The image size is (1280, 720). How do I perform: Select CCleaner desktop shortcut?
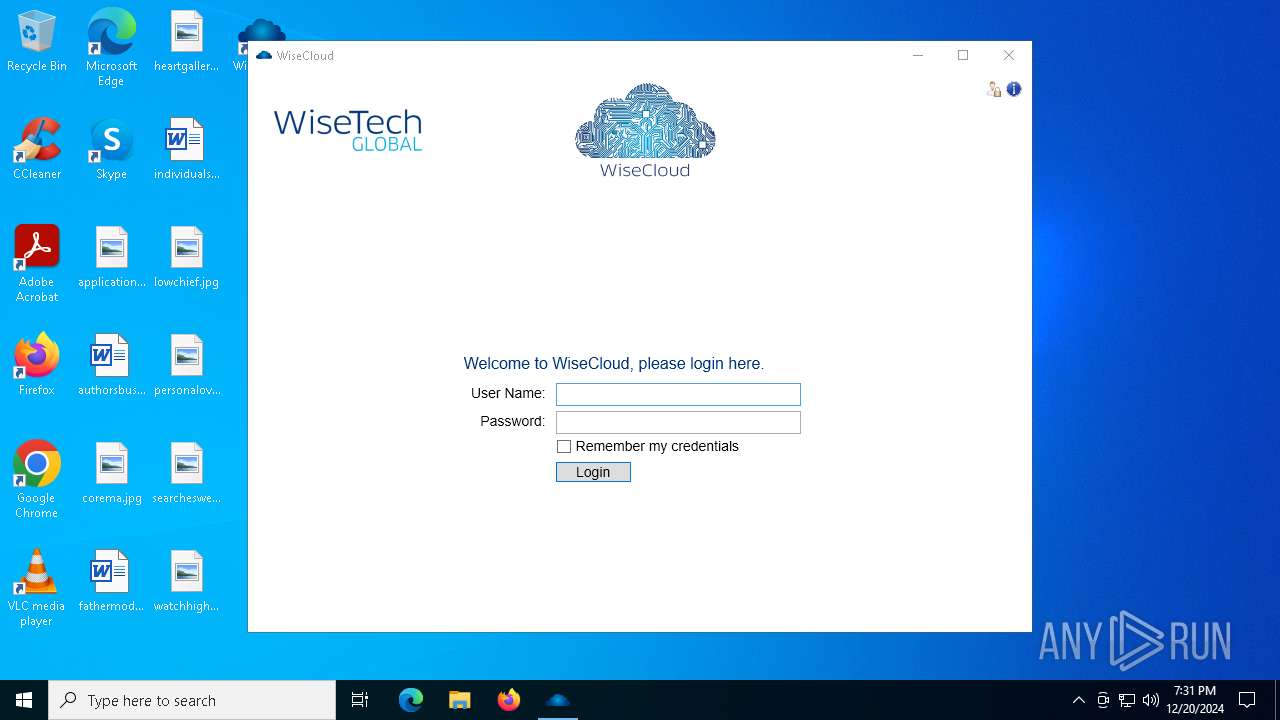pos(37,150)
